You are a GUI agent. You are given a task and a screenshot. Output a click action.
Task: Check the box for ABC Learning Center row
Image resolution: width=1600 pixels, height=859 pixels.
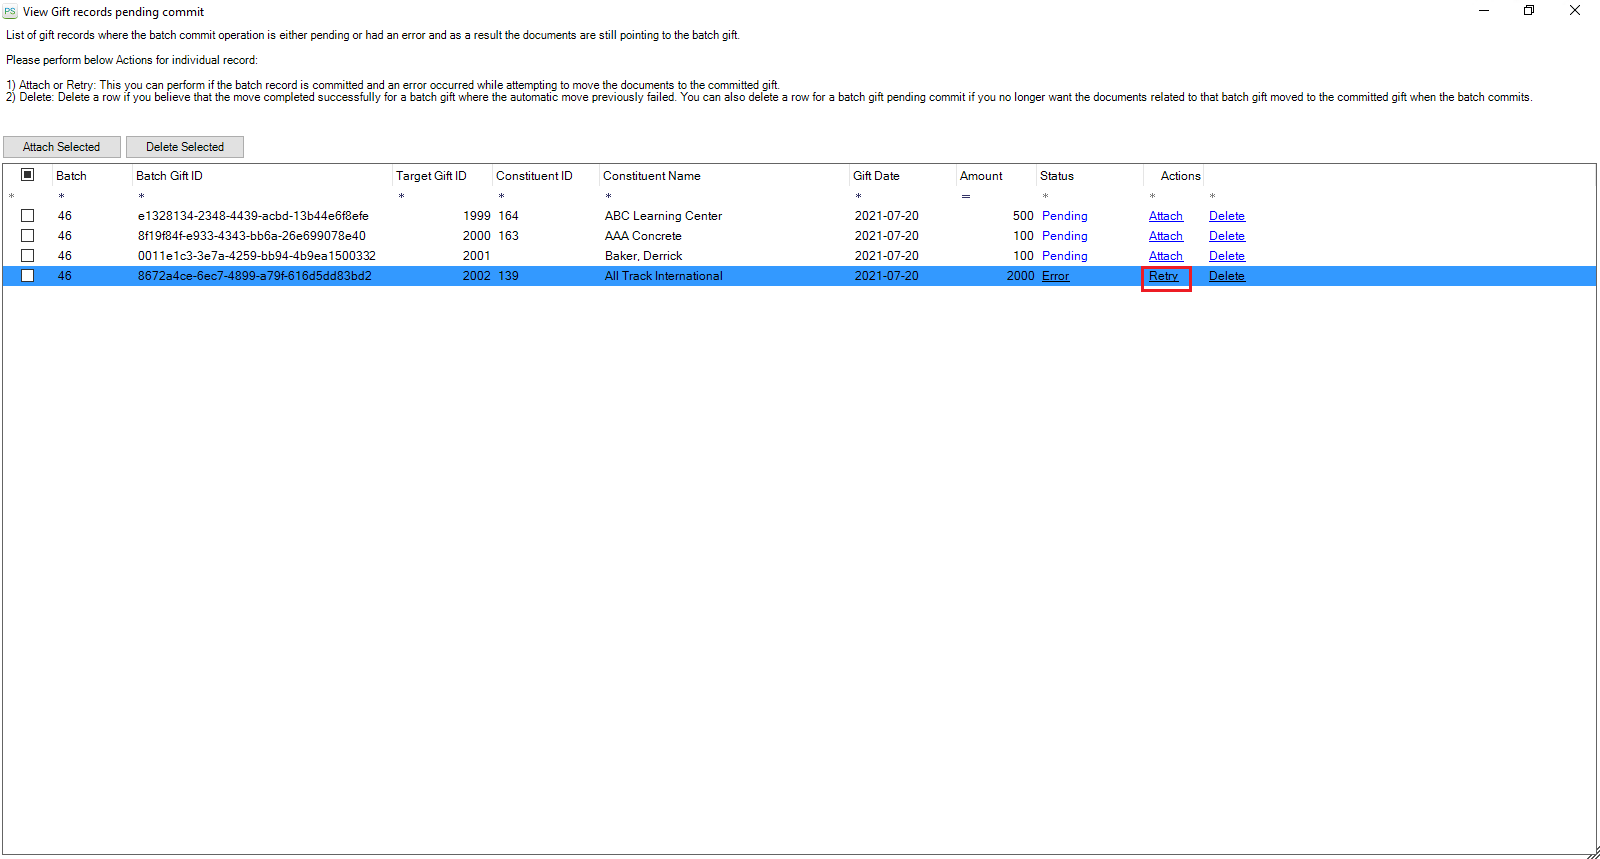point(28,216)
